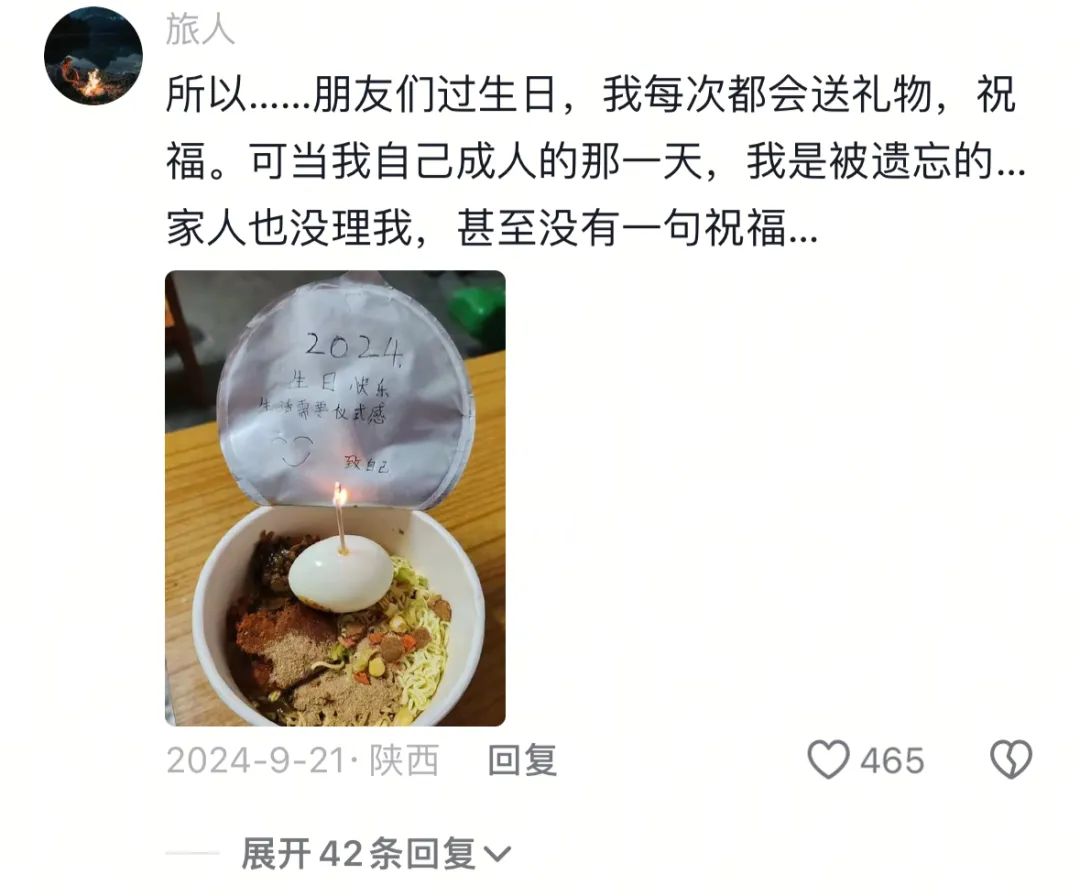Click the 陕西 location label
The width and height of the screenshot is (1080, 896).
(404, 761)
